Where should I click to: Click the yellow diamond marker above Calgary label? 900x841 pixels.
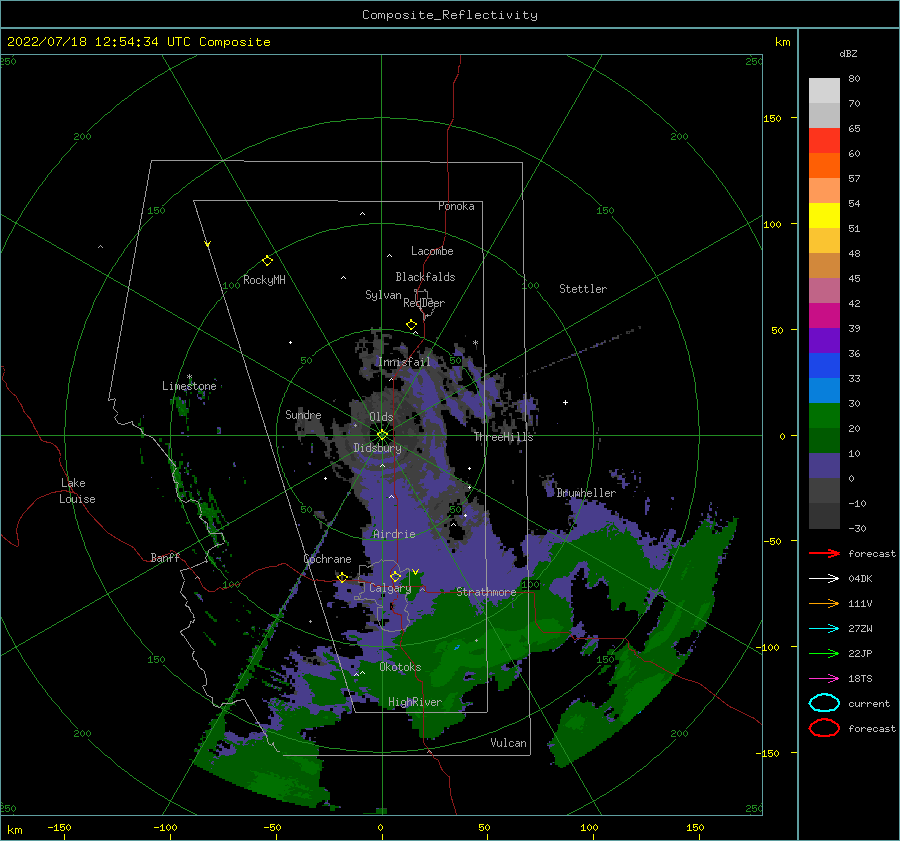click(x=395, y=576)
